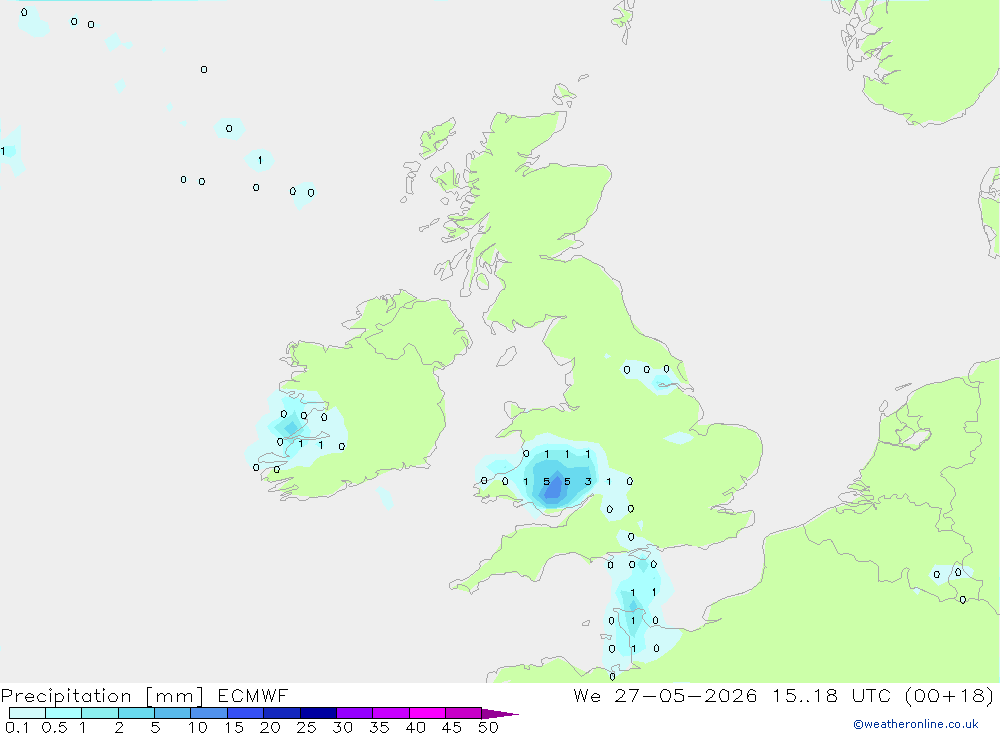Click the legend label '10'
Image resolution: width=1000 pixels, height=733 pixels.
click(198, 727)
